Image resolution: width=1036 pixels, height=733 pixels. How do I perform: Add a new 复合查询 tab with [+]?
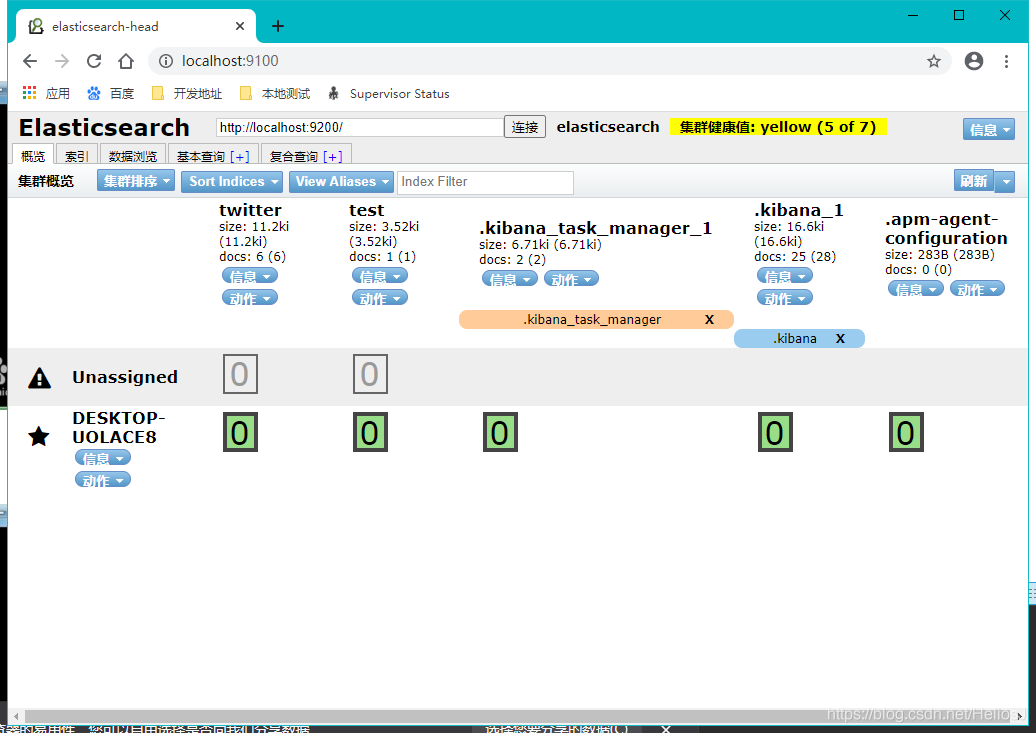tap(333, 157)
